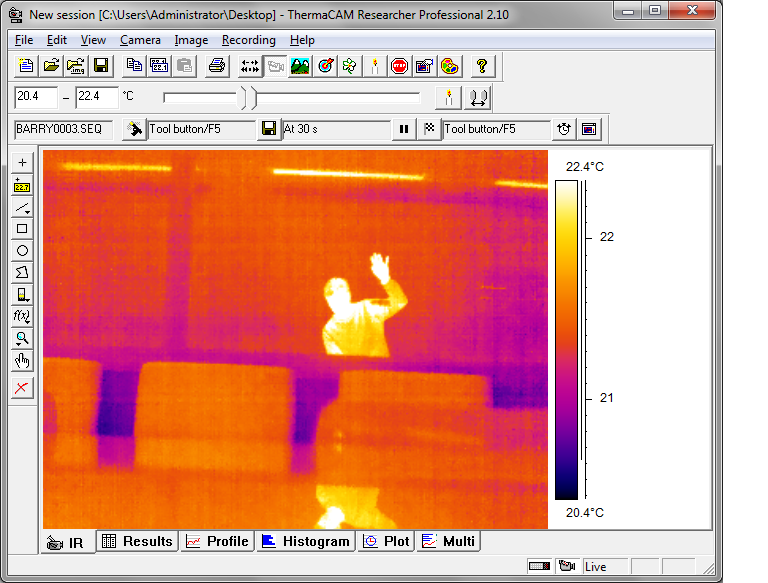Click the print icon in toolbar
The height and width of the screenshot is (583, 768).
[x=216, y=66]
